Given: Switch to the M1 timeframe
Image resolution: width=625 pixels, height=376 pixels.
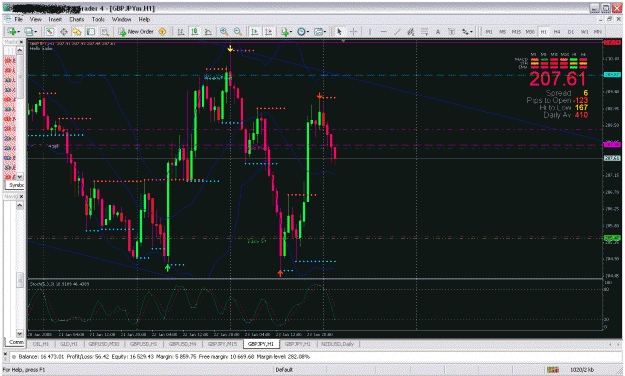Looking at the screenshot, I should click(x=489, y=31).
